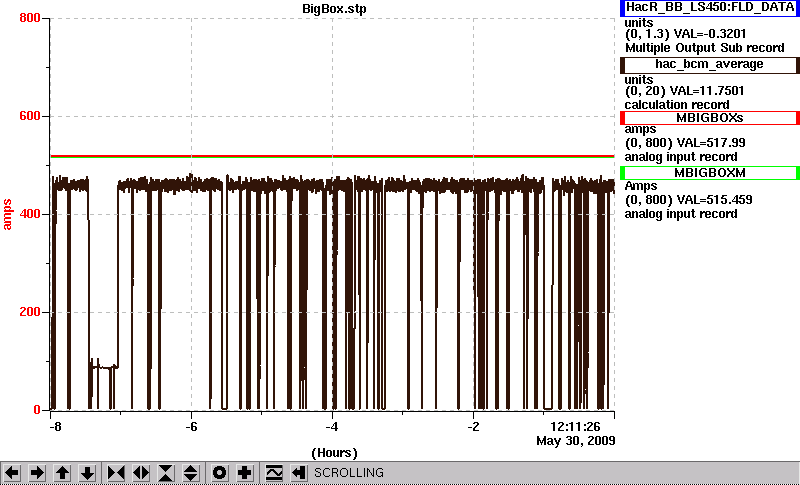
Task: Click the May 30, 2009 date label
Action: coord(576,441)
